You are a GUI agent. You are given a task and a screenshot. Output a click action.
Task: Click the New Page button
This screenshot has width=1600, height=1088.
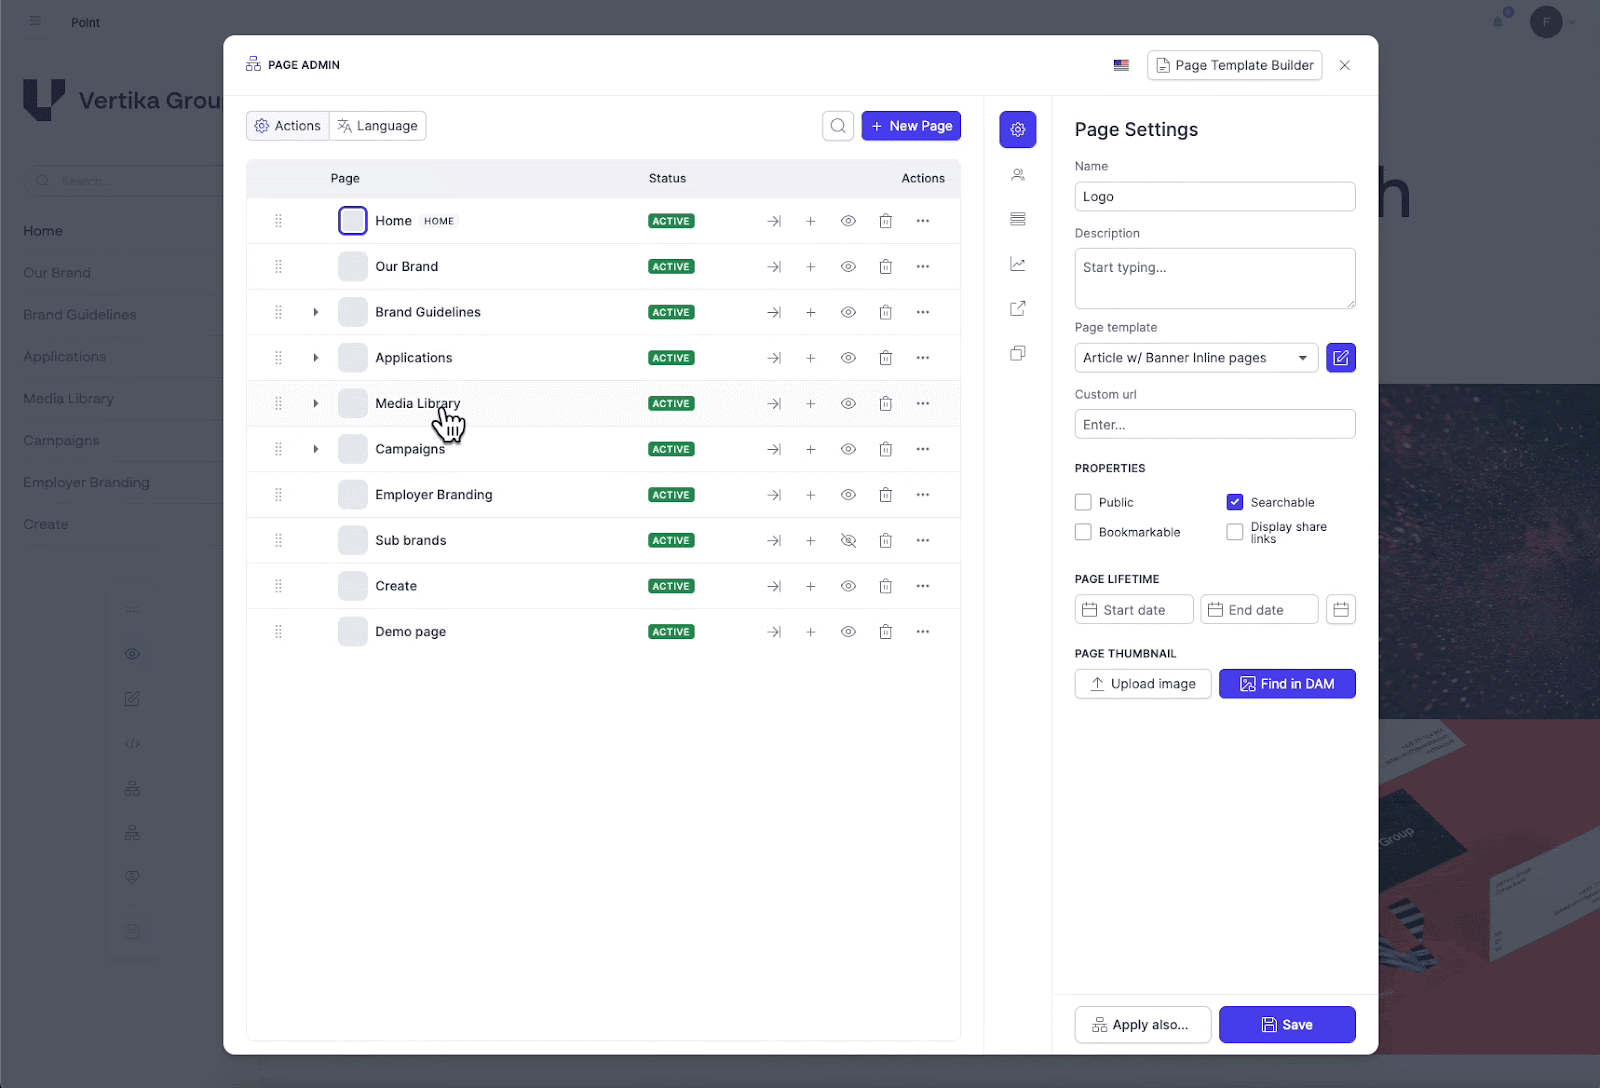[x=910, y=125]
